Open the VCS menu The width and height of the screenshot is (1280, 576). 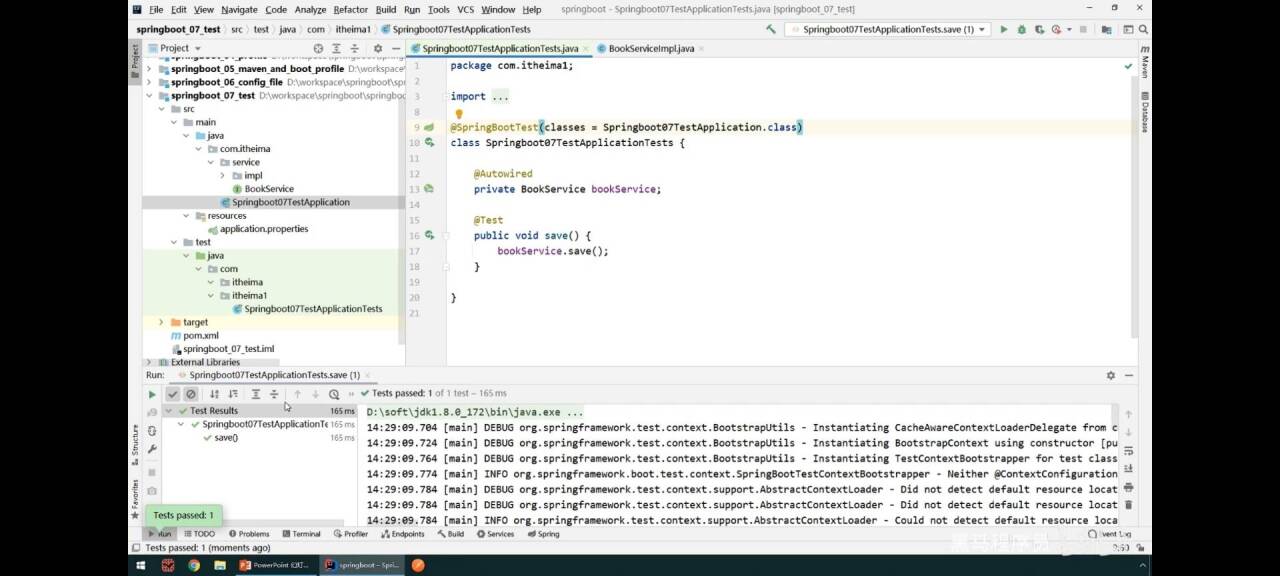coord(466,9)
